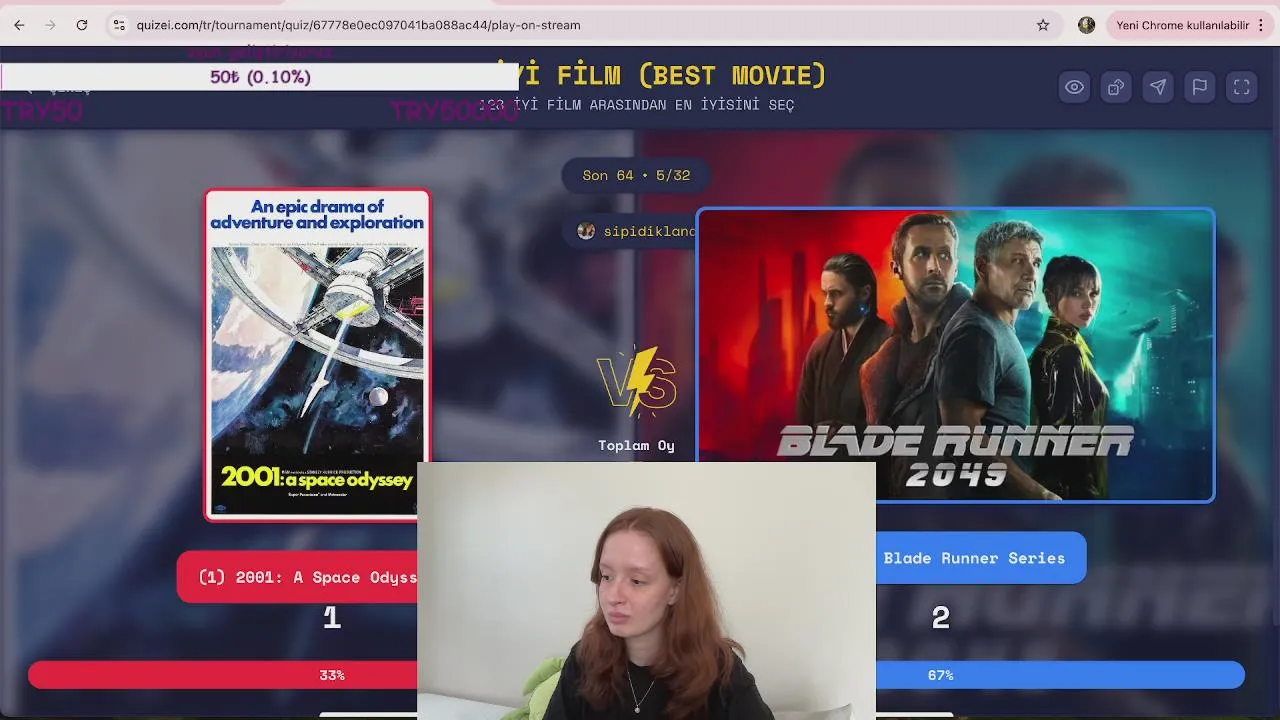Click the 'Son 64 • 5/32' round badge
Screen dimensions: 1280x720
(x=636, y=175)
